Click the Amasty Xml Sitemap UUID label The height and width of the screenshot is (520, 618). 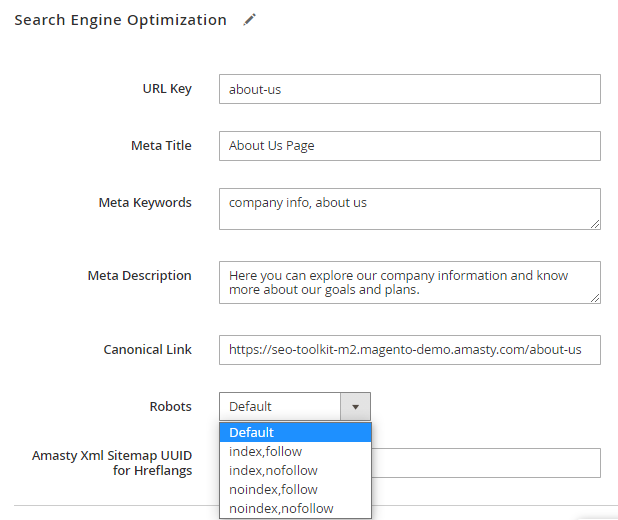point(112,463)
